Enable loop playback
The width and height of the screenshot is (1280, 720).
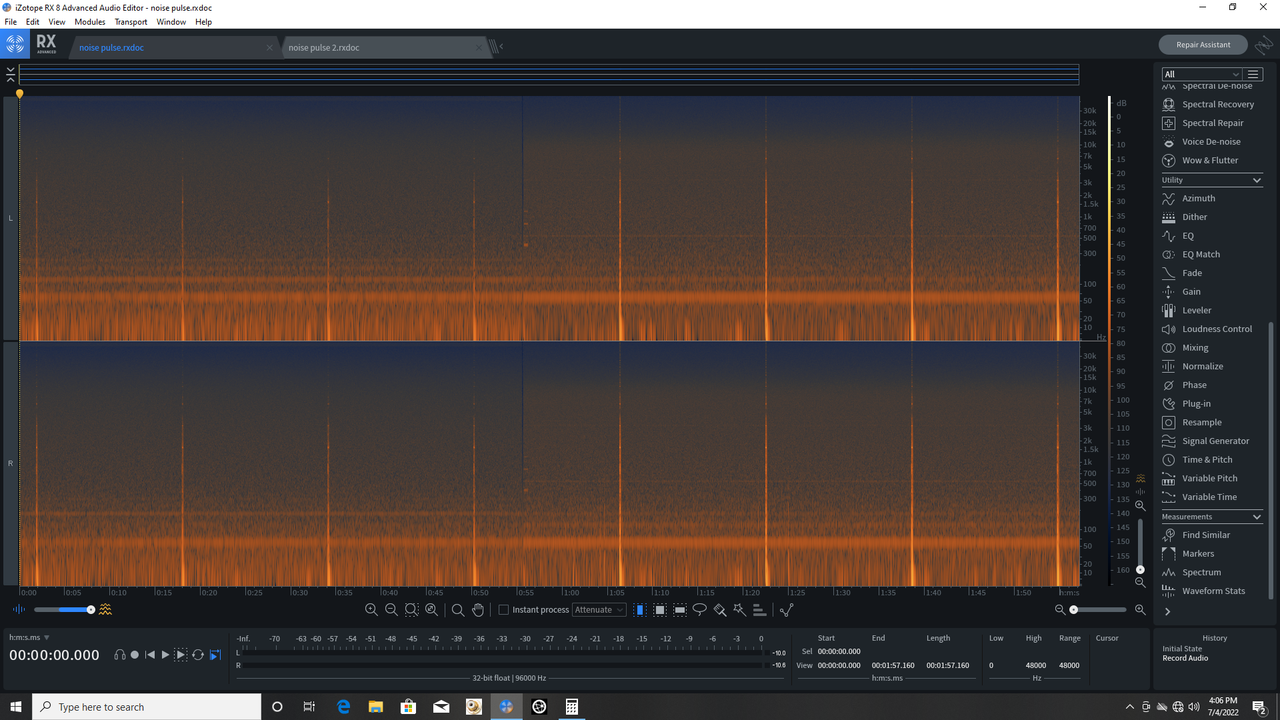tap(197, 655)
